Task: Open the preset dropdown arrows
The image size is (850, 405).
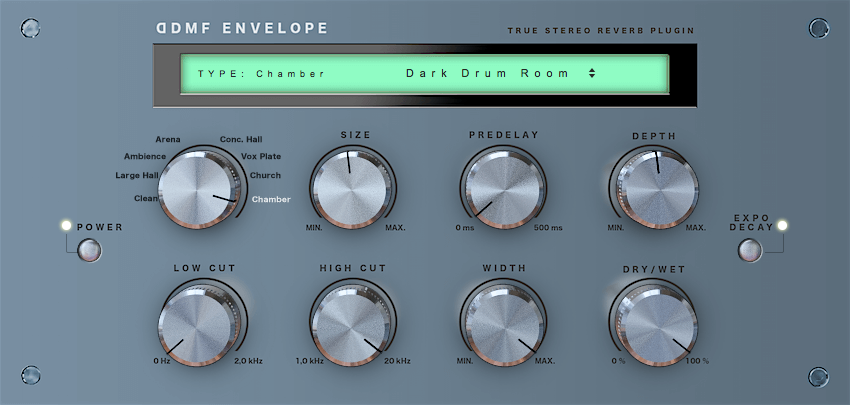Action: click(592, 74)
